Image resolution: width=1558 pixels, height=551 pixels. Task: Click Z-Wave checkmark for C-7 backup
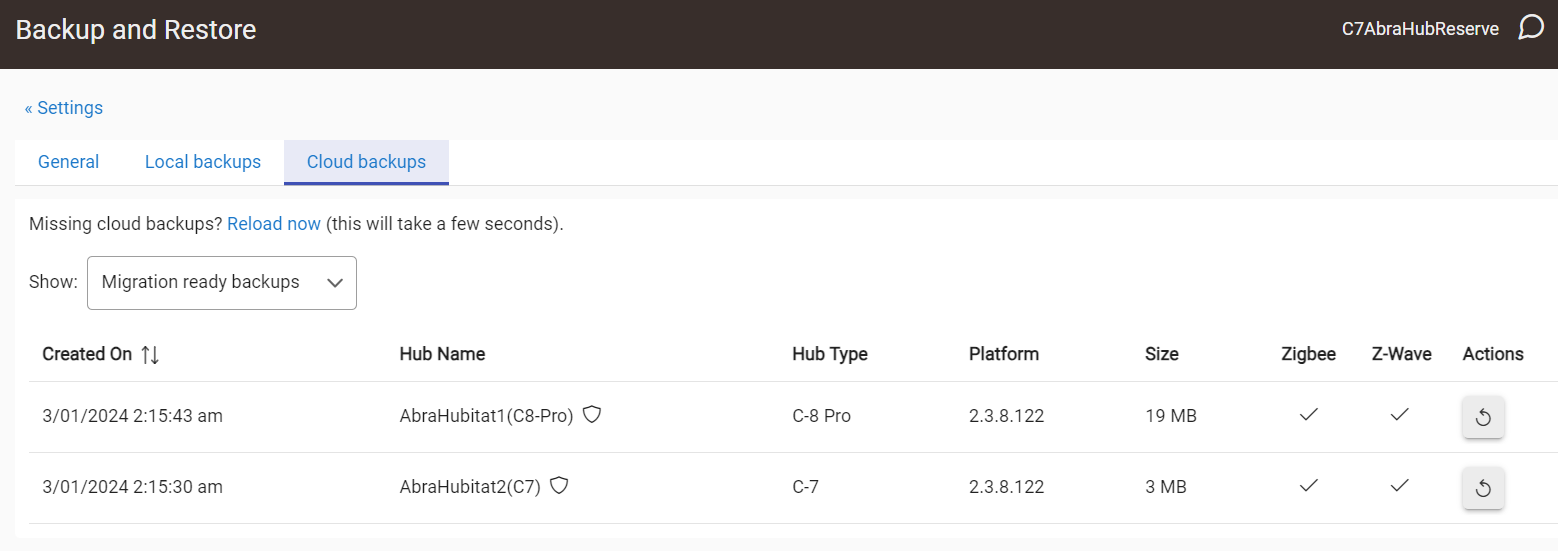pos(1400,485)
